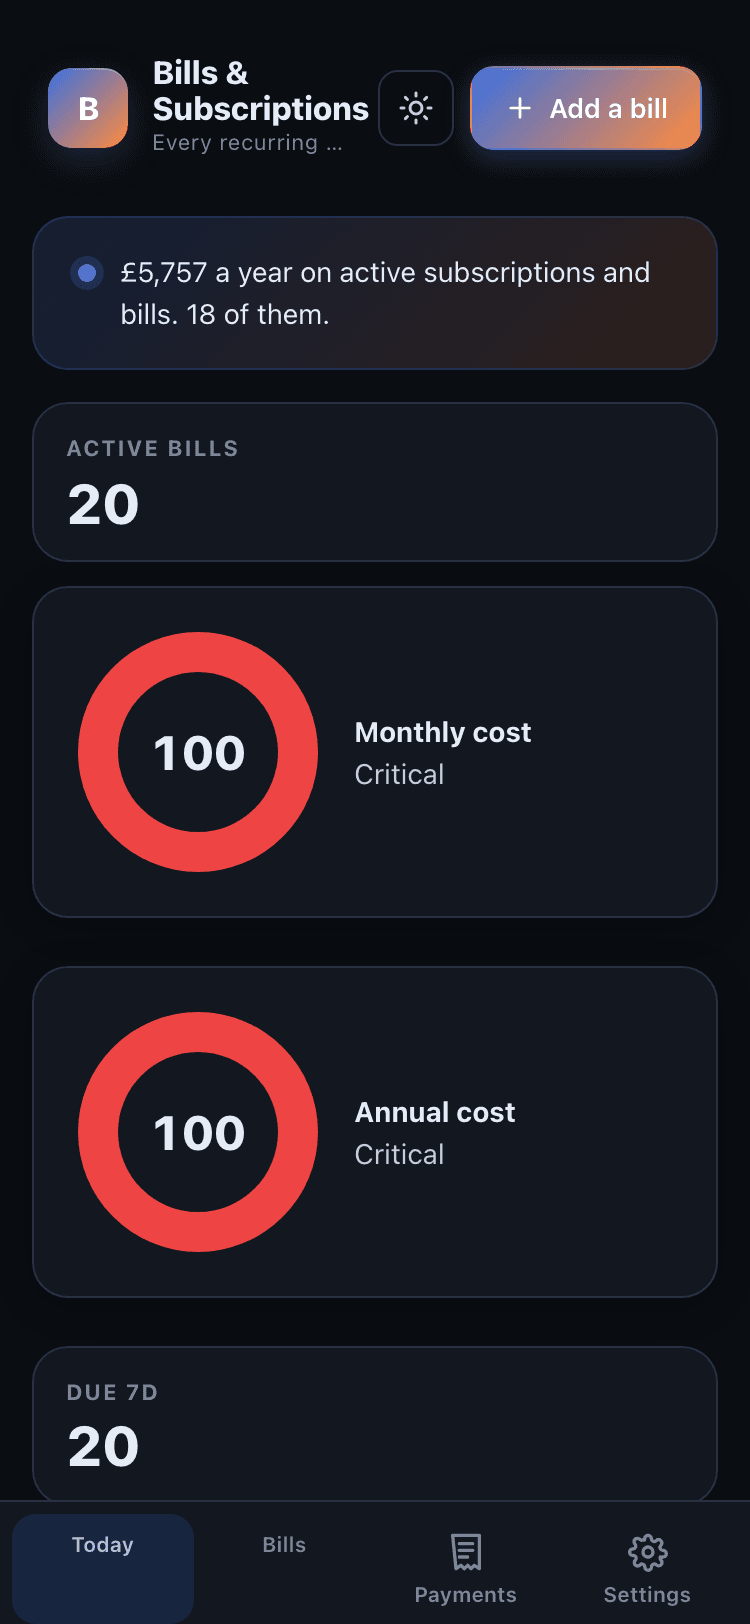Click the blue dot in the summary banner
This screenshot has height=1624, width=750.
point(87,272)
